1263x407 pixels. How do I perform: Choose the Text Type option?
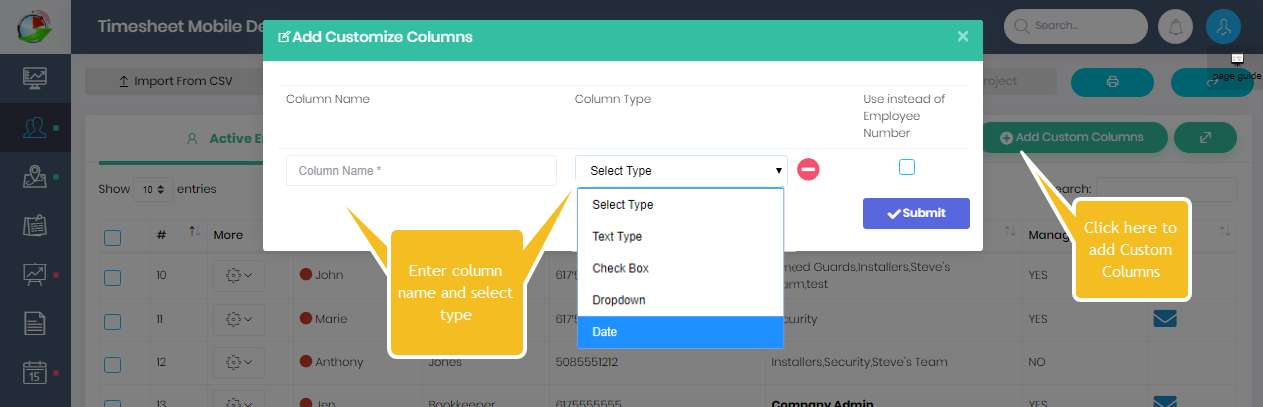pos(680,236)
